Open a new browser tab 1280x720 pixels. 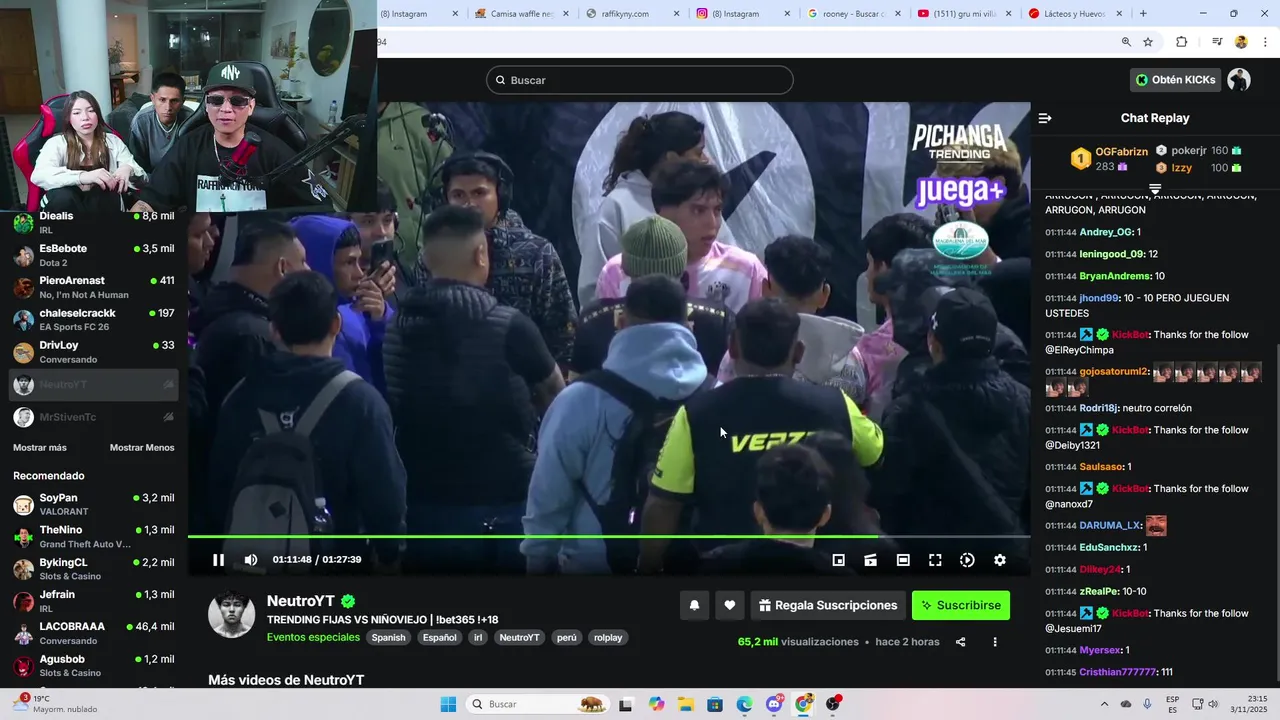[1143, 14]
